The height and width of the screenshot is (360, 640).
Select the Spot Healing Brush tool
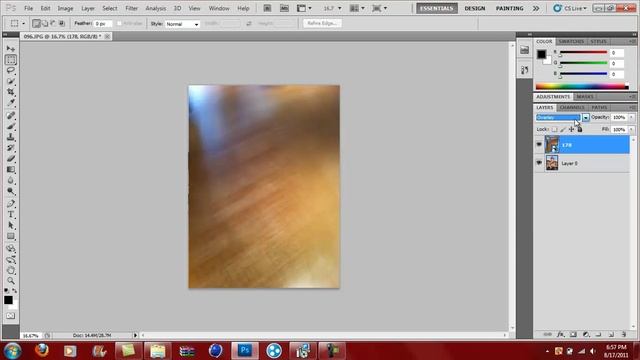pyautogui.click(x=11, y=116)
